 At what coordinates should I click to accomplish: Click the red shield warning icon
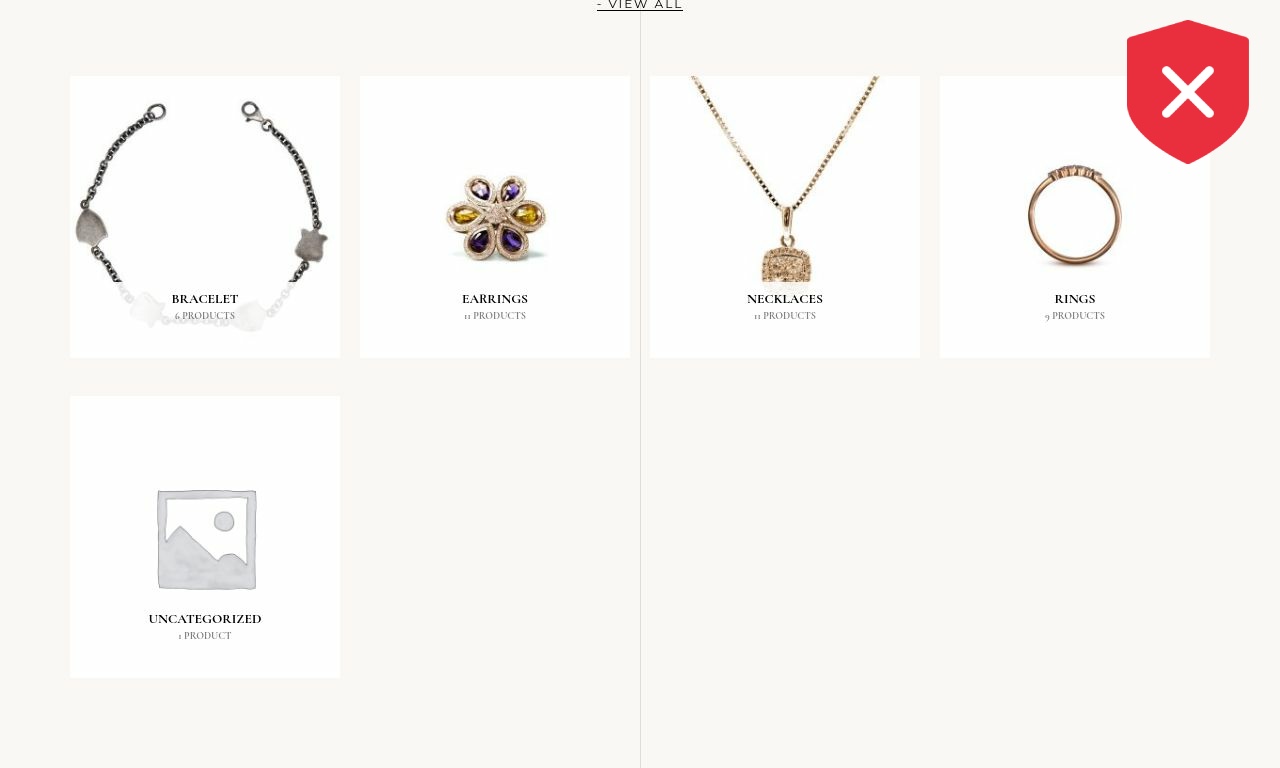click(x=1188, y=92)
